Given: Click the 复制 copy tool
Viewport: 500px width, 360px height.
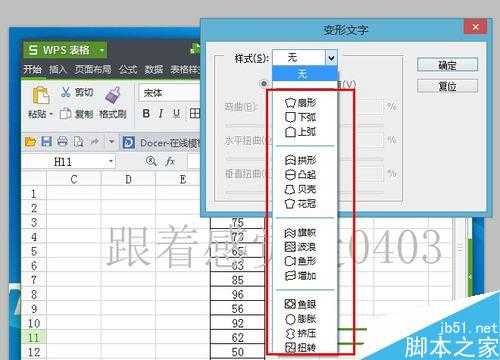Looking at the screenshot, I should click(76, 114).
